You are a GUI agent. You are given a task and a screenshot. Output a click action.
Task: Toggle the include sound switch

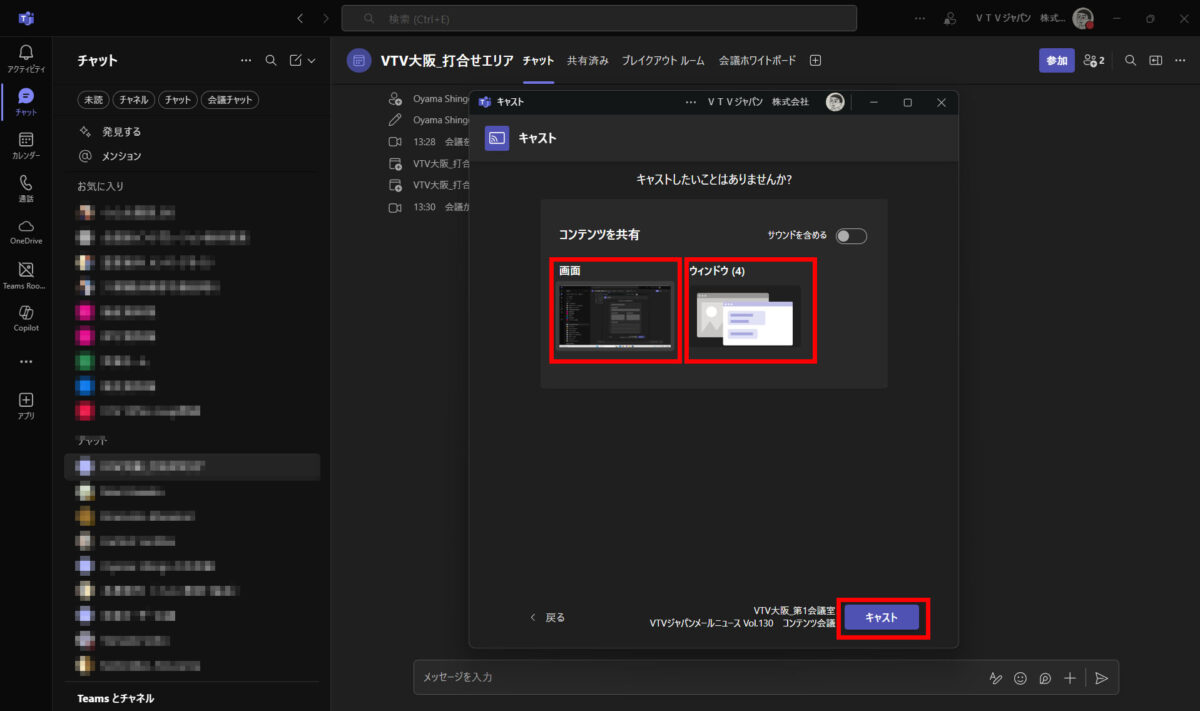[x=851, y=236]
